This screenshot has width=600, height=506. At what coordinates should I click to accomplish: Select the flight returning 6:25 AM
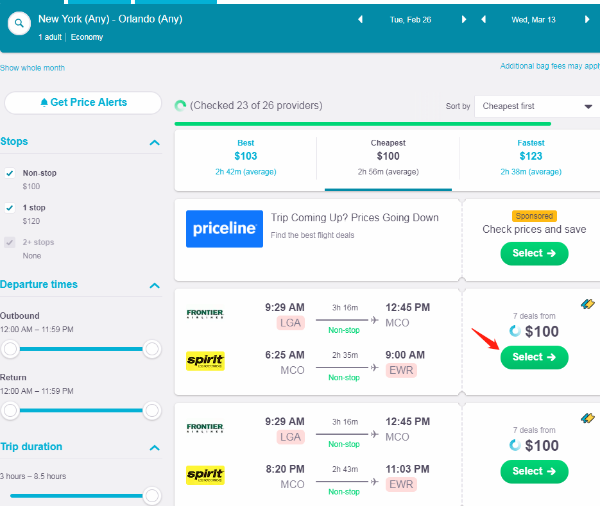click(534, 357)
